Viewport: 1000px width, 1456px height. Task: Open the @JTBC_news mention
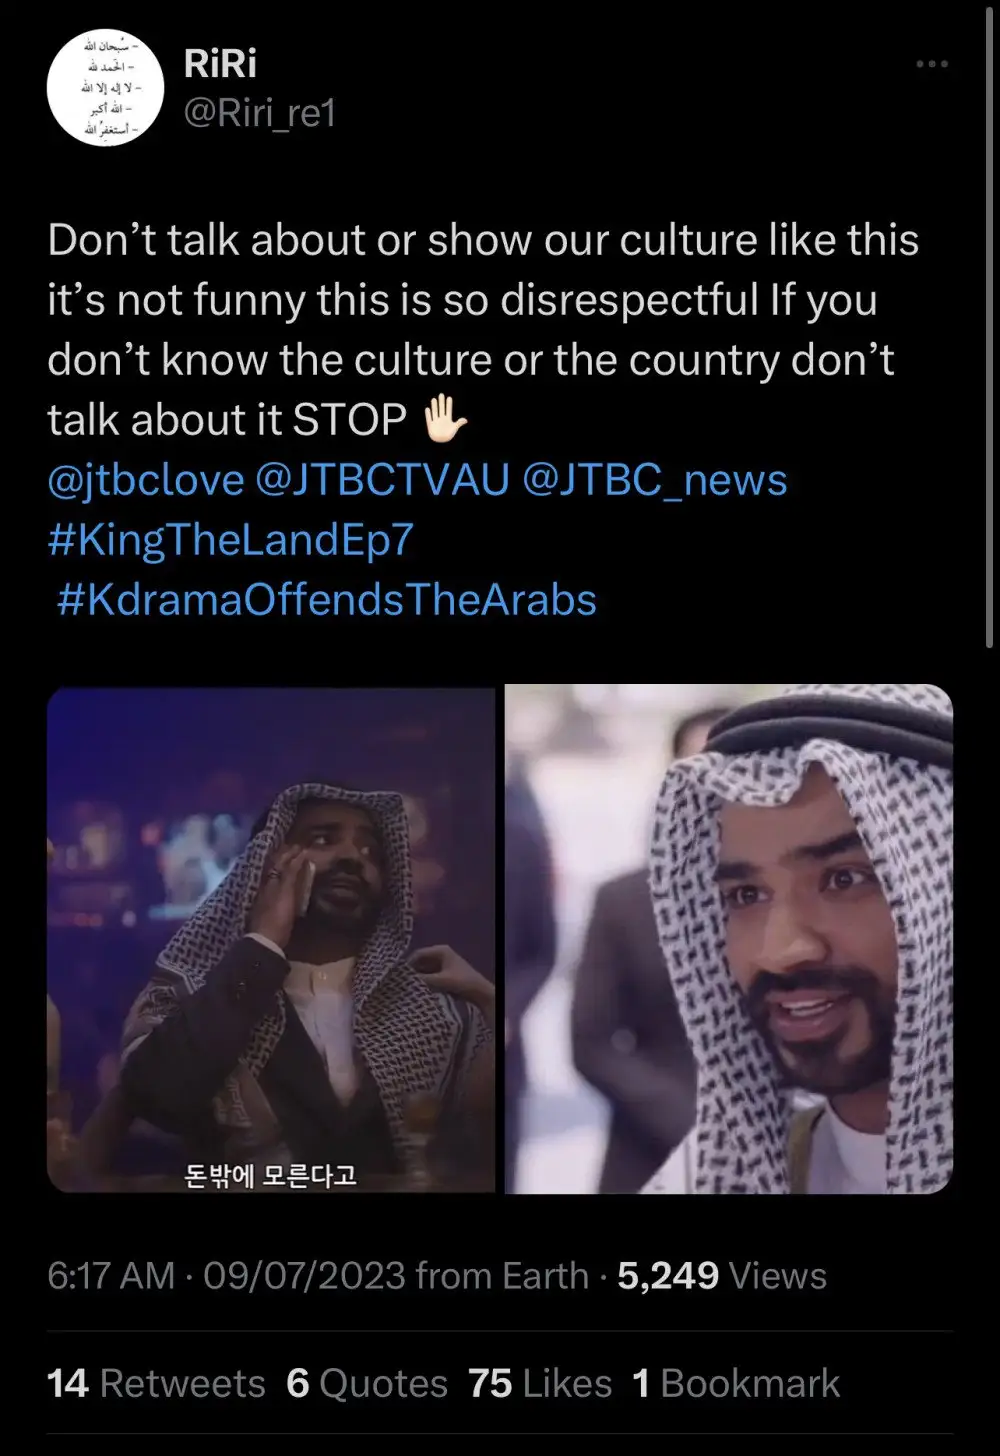655,480
